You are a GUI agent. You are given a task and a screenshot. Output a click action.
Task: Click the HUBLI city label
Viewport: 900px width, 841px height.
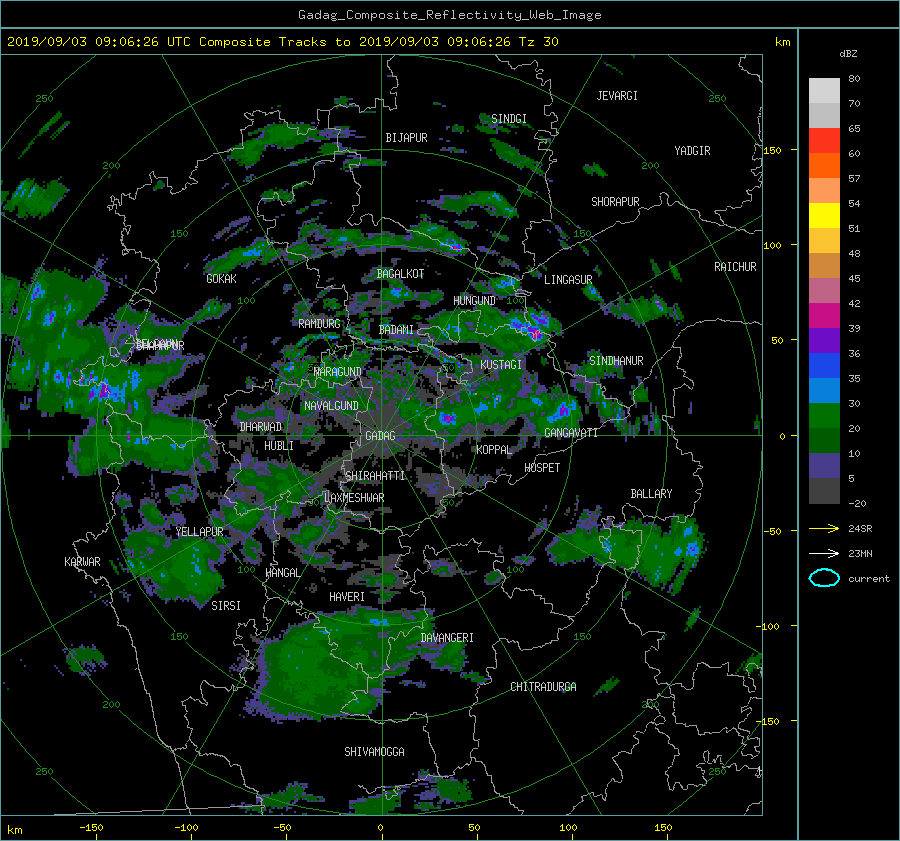coord(279,445)
